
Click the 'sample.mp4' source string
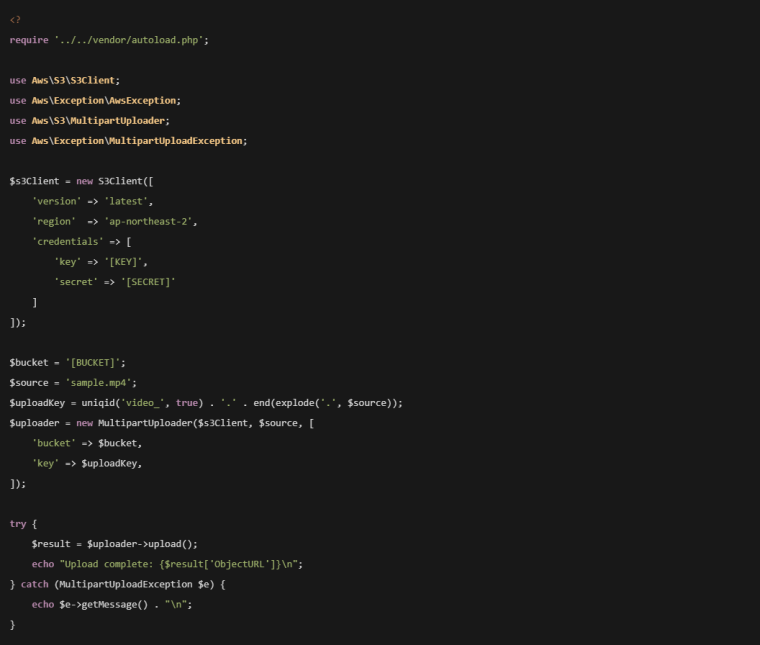tap(98, 383)
